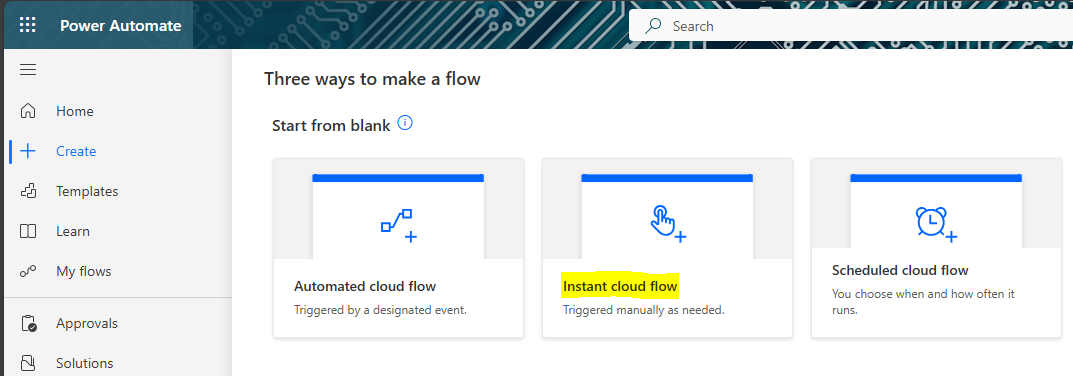Choose Automated cloud flow title
The image size is (1073, 376).
click(365, 286)
